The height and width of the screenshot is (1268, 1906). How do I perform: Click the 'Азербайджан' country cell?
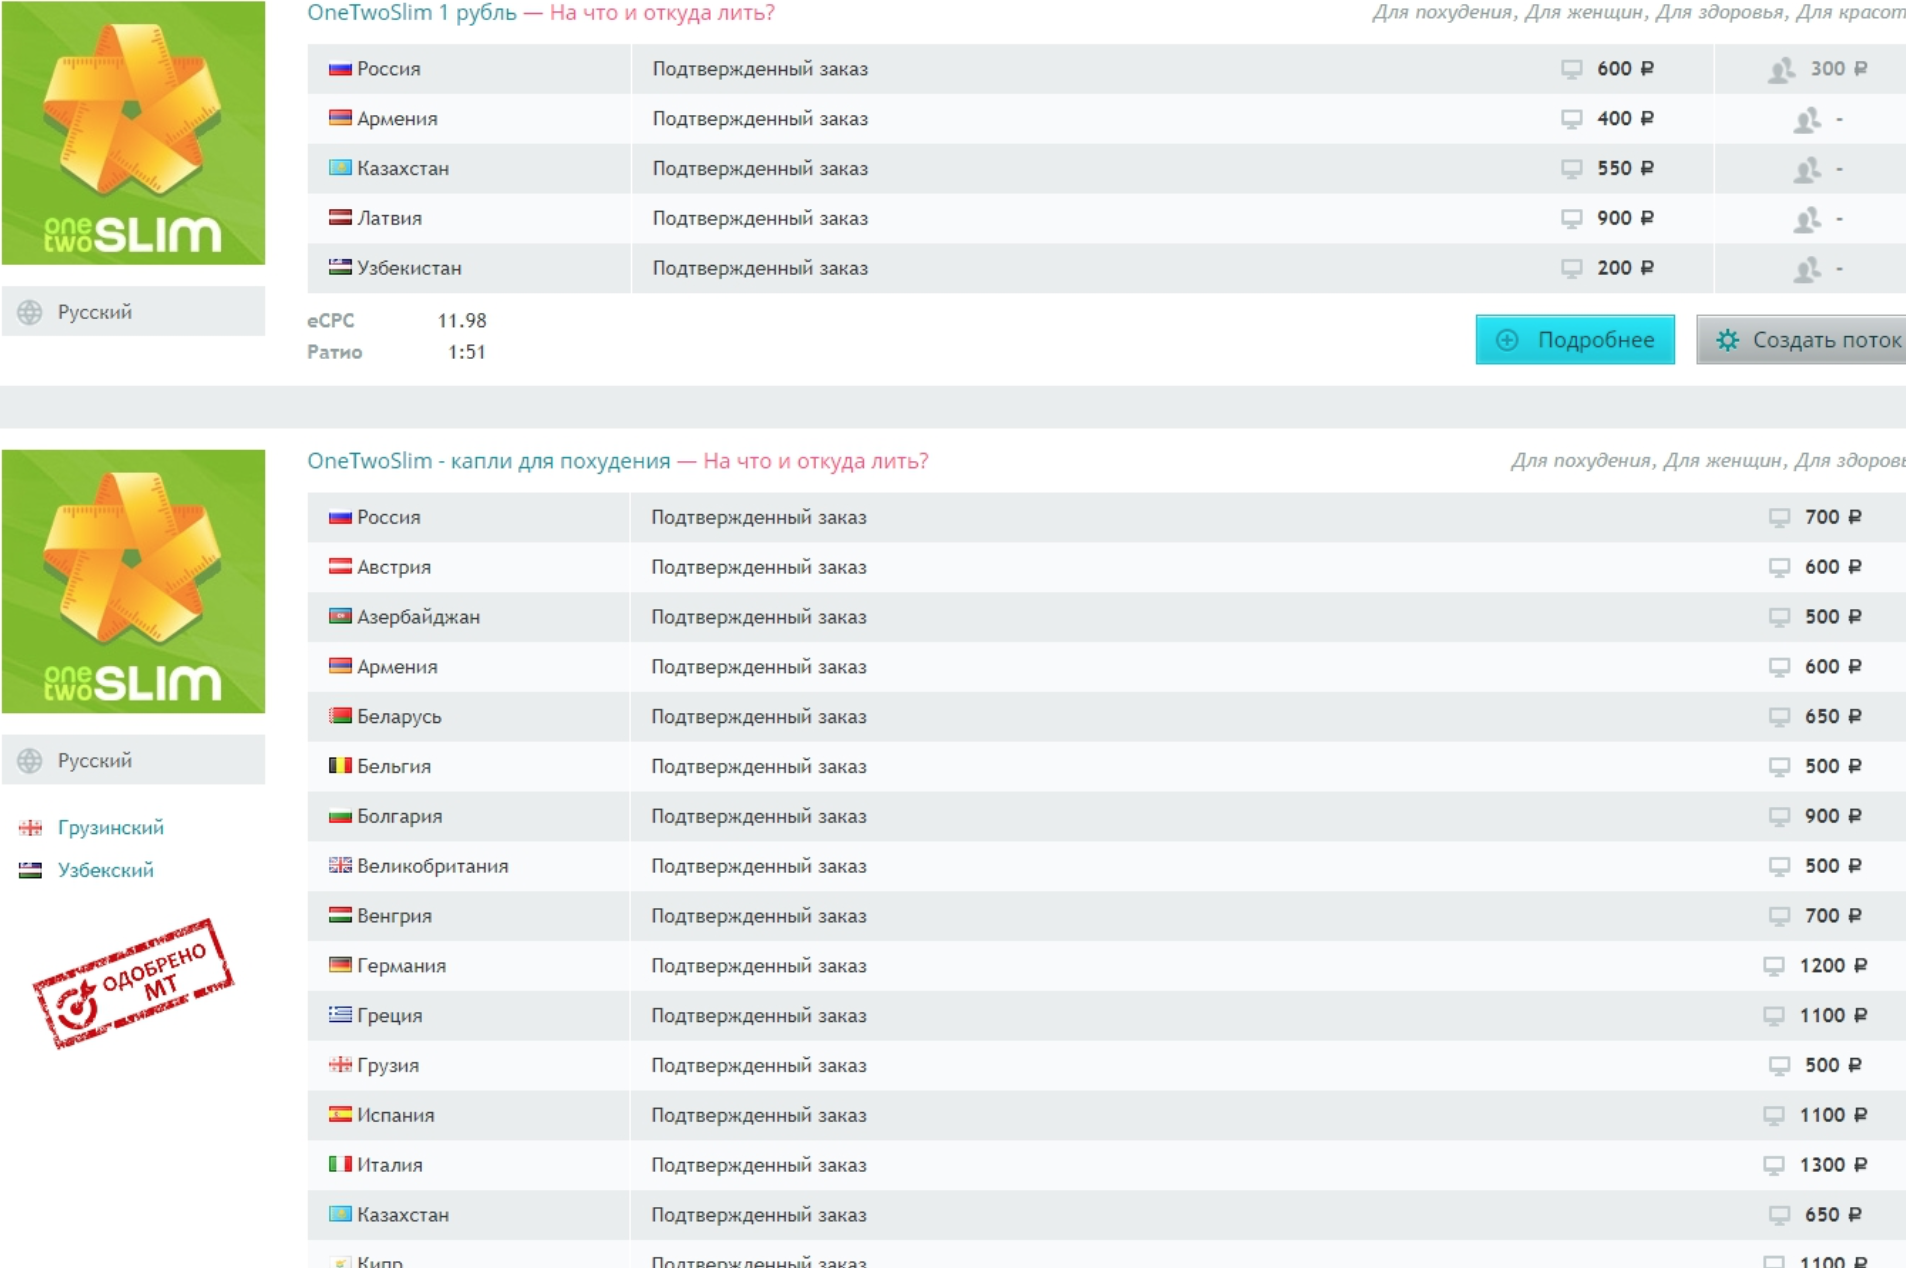pyautogui.click(x=468, y=617)
